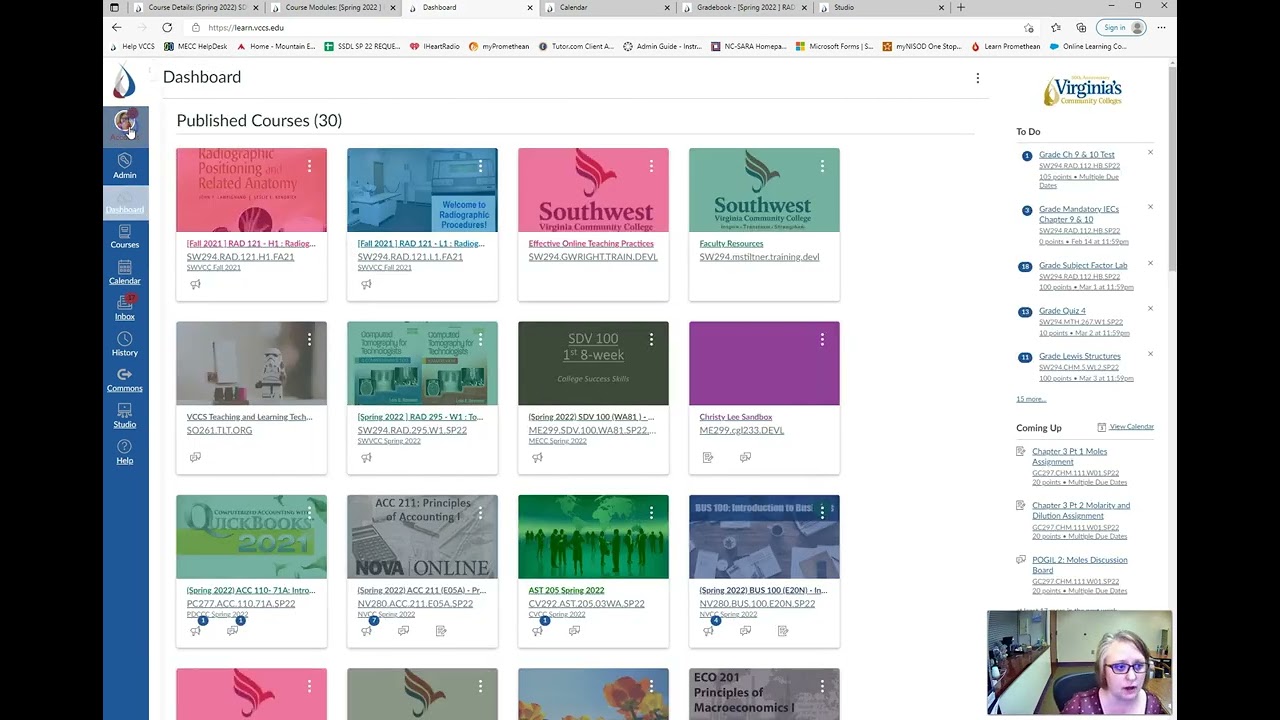Image resolution: width=1280 pixels, height=720 pixels.
Task: Open the Dashboard options kebab menu
Action: 978,78
